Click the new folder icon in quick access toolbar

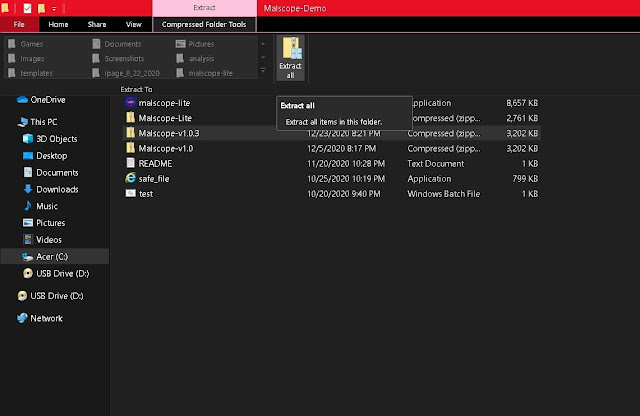[x=41, y=8]
